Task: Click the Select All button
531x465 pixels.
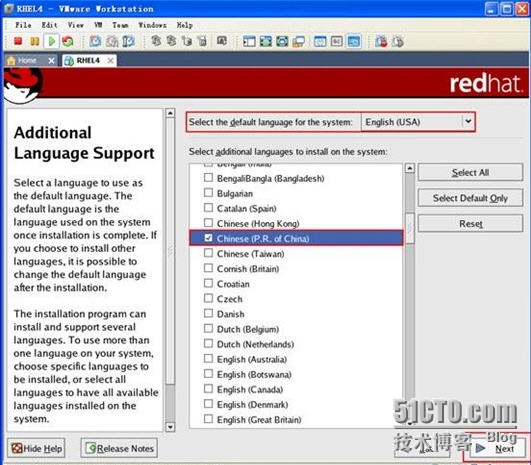Action: [x=470, y=172]
